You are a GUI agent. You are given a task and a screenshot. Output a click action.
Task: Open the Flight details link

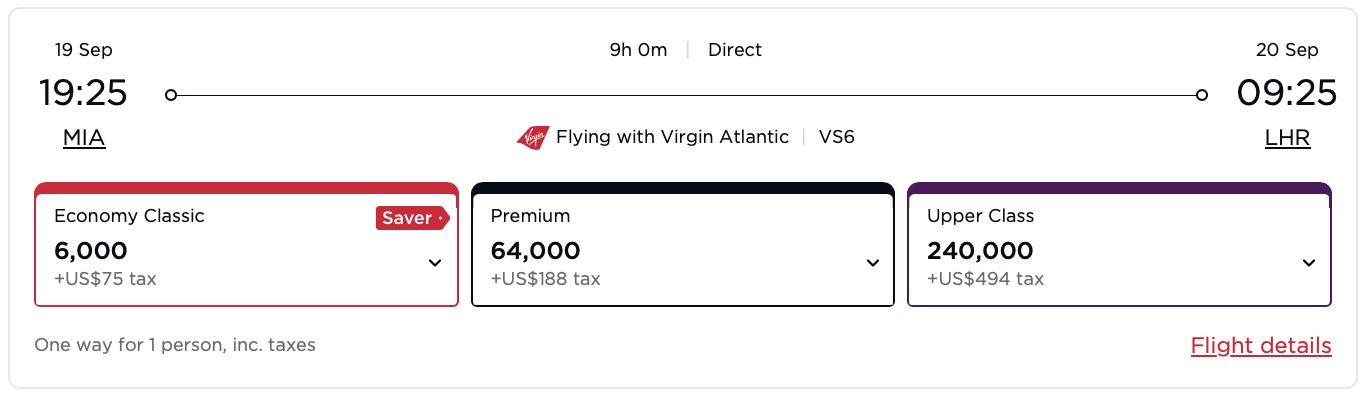(x=1261, y=346)
